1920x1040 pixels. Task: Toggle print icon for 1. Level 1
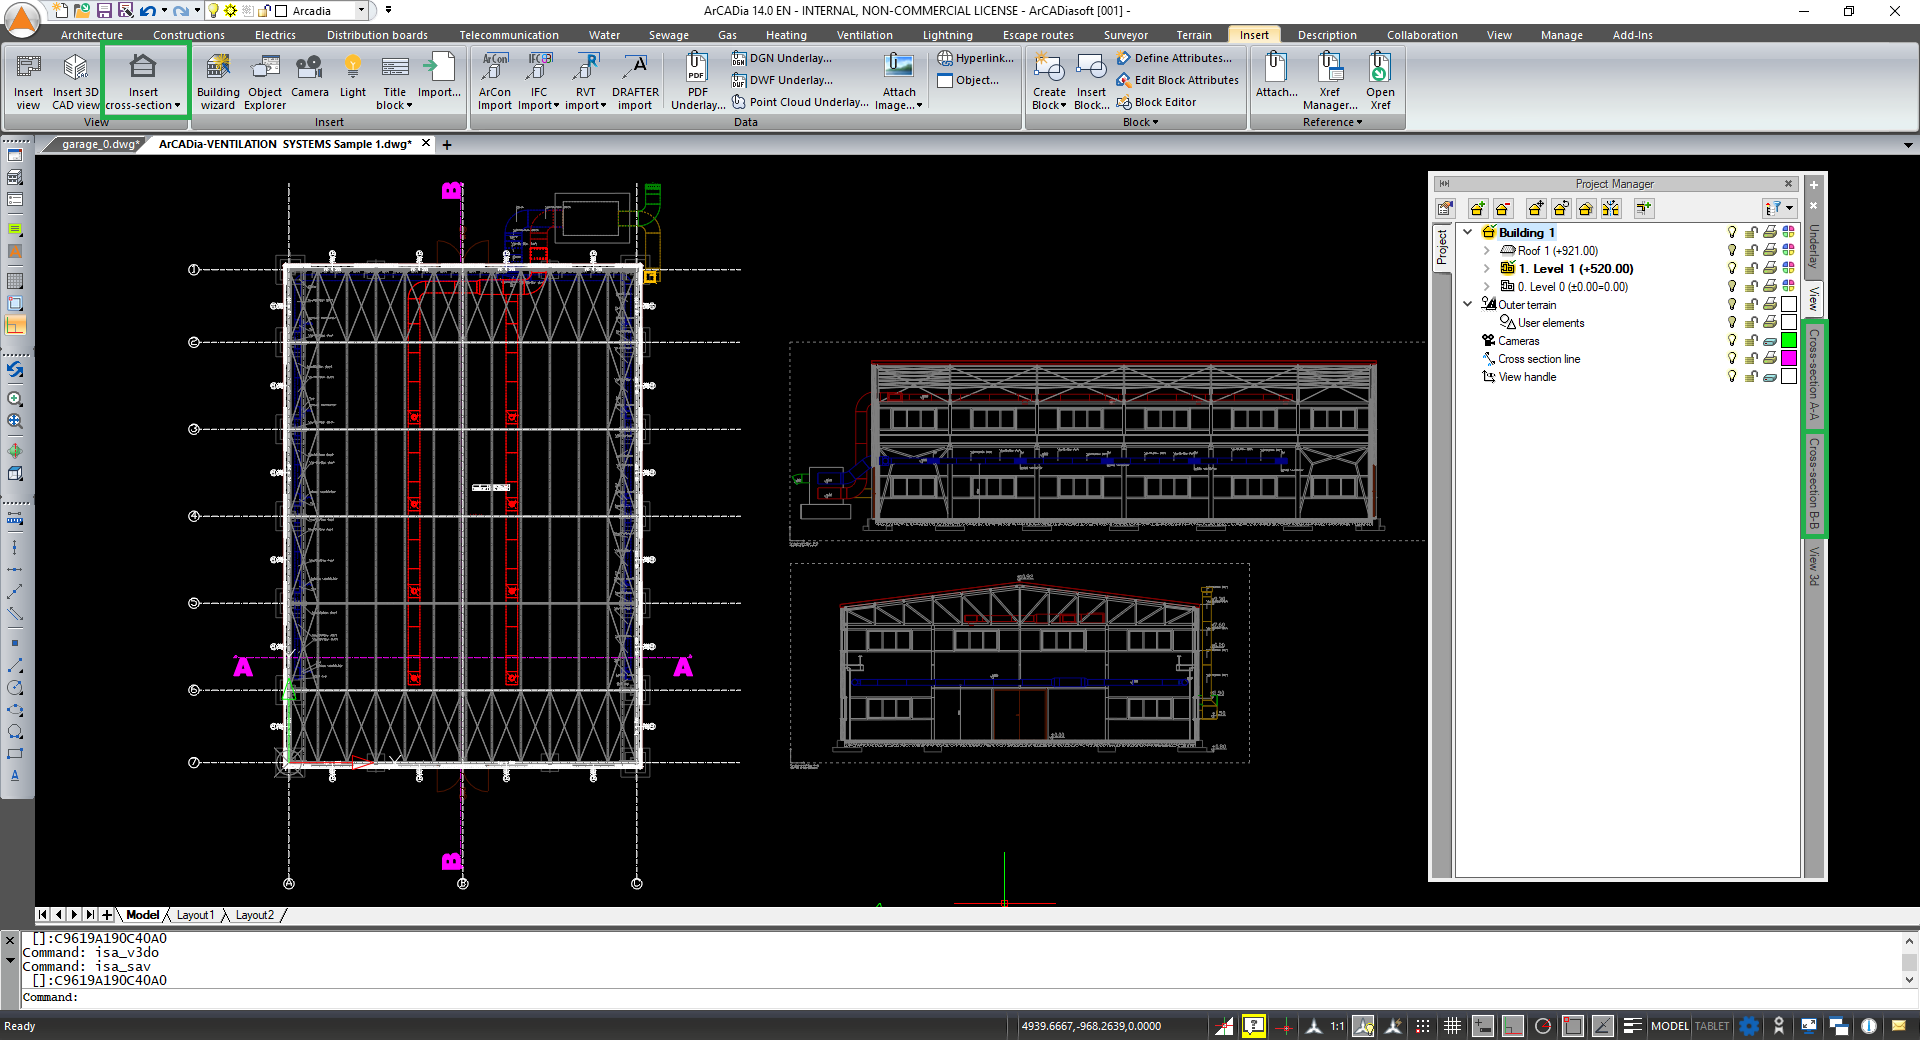tap(1770, 268)
